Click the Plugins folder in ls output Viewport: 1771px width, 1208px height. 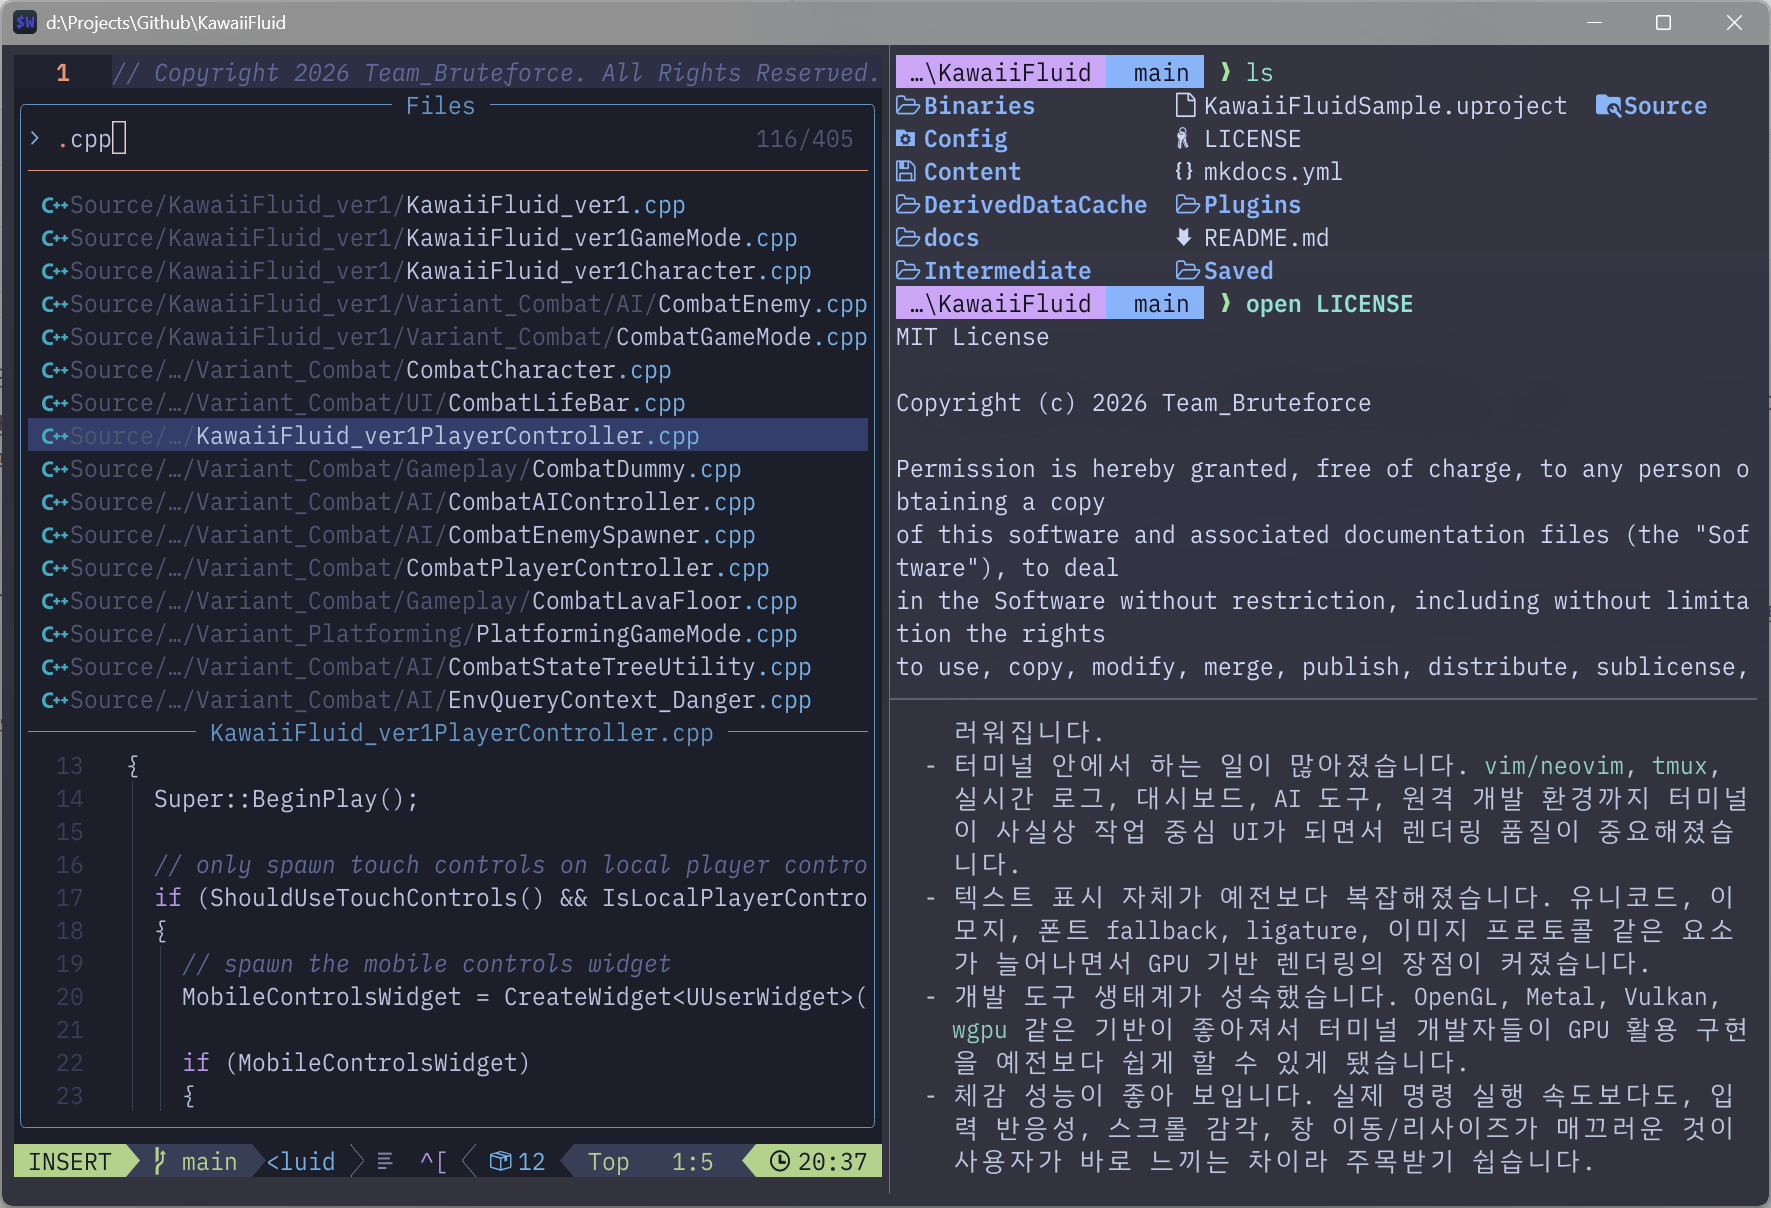1251,205
